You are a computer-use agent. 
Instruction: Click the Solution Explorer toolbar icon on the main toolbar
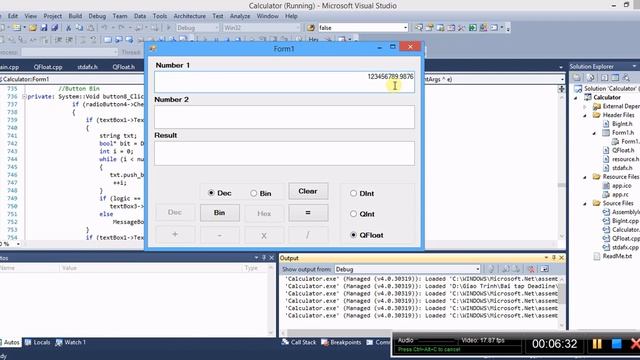point(419,28)
